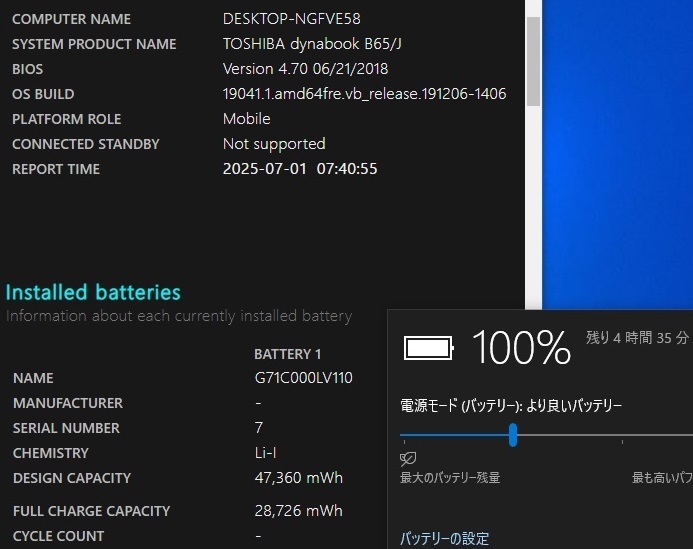
Task: Click Information about each installed battery subtitle
Action: tap(179, 316)
